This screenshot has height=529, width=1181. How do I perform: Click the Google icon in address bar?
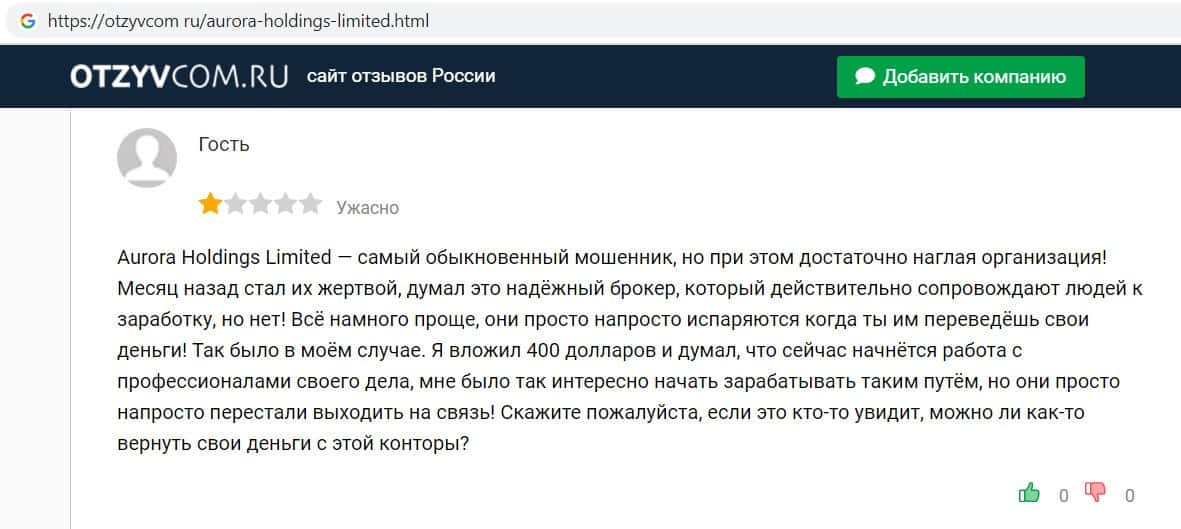[28, 20]
